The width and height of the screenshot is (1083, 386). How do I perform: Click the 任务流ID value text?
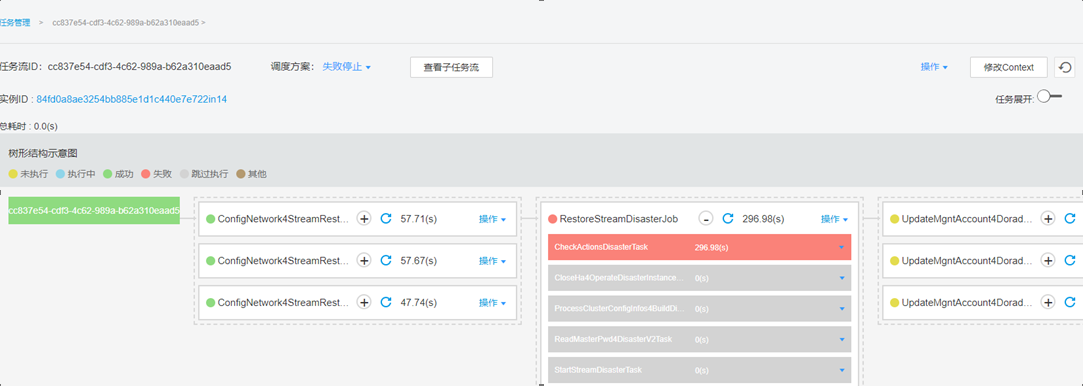coord(139,67)
